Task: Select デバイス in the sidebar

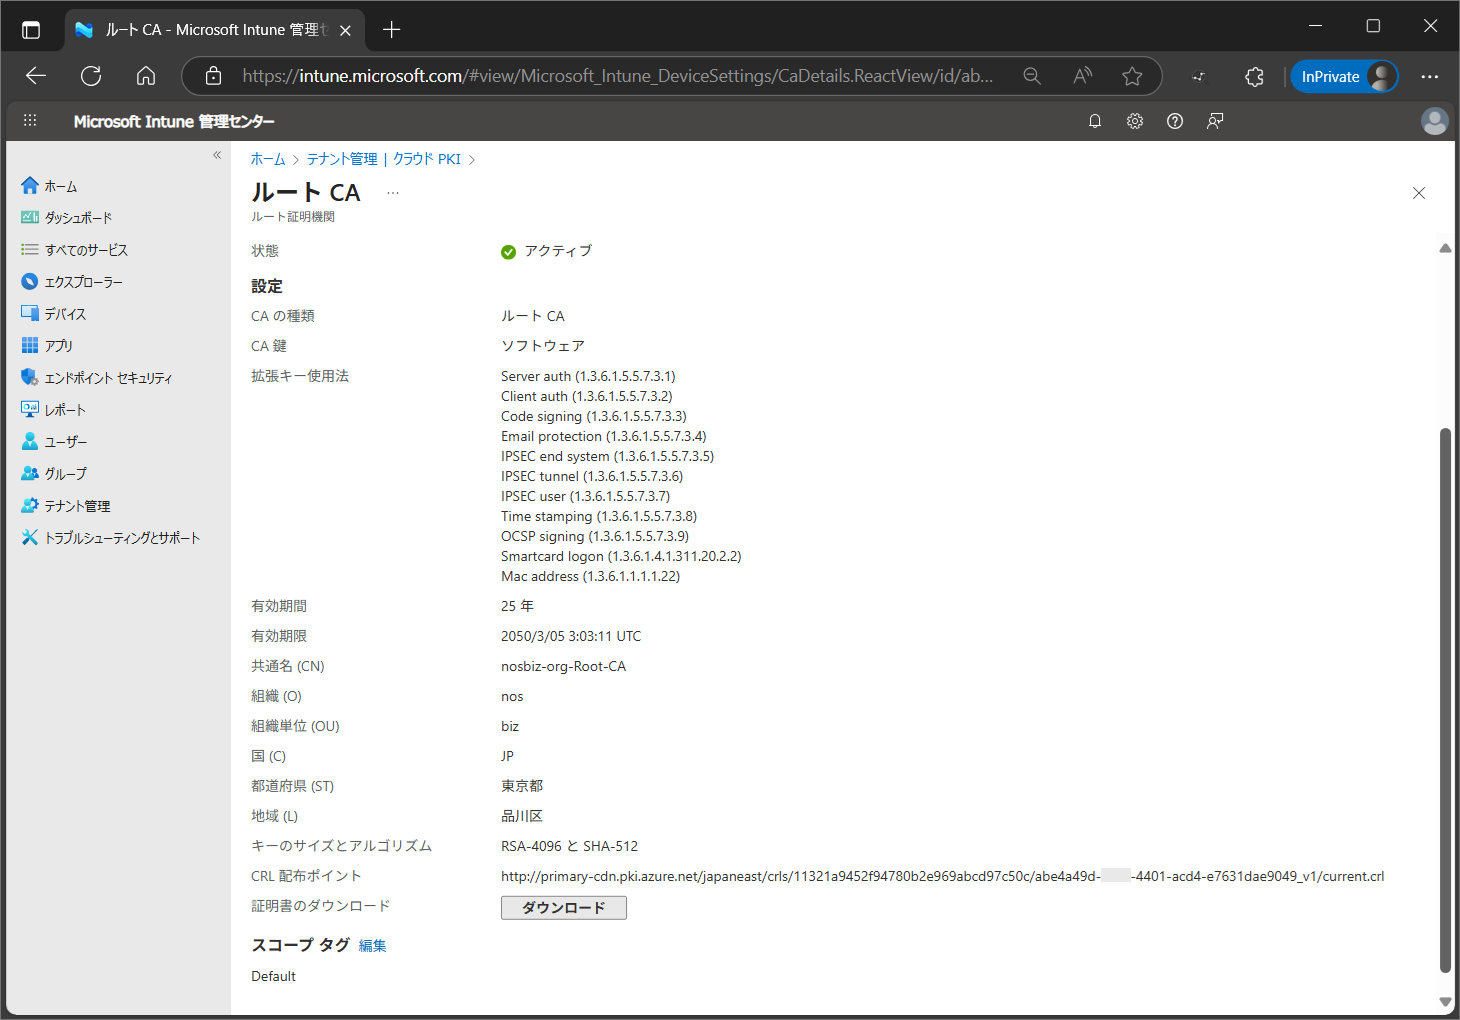Action: tap(65, 314)
